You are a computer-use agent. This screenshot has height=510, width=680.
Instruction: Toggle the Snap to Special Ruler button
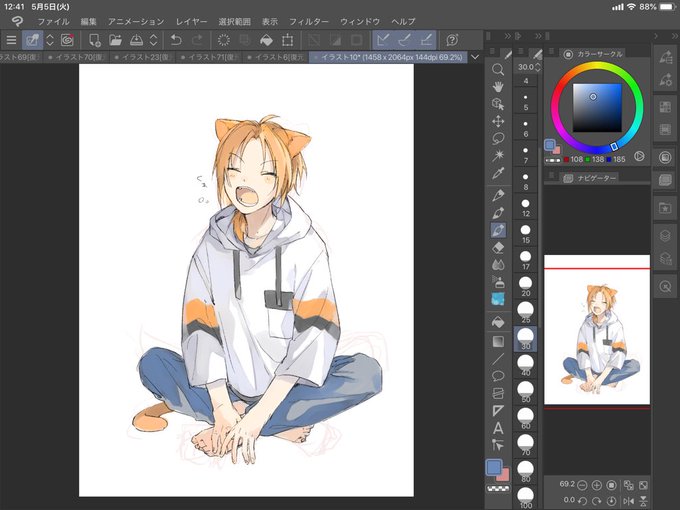404,40
